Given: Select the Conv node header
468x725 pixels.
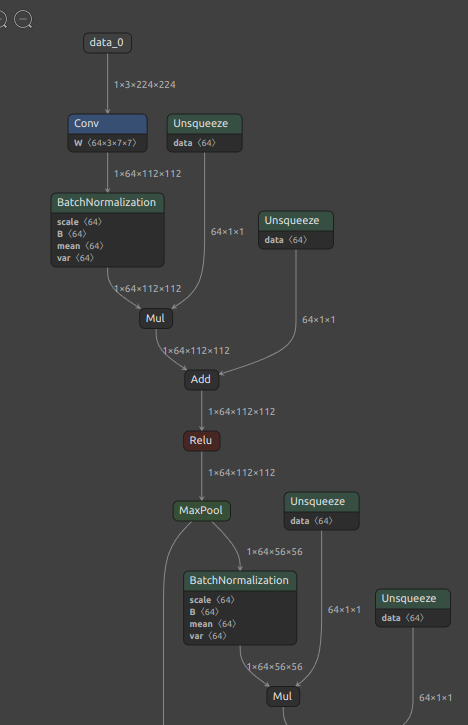Looking at the screenshot, I should click(x=108, y=123).
